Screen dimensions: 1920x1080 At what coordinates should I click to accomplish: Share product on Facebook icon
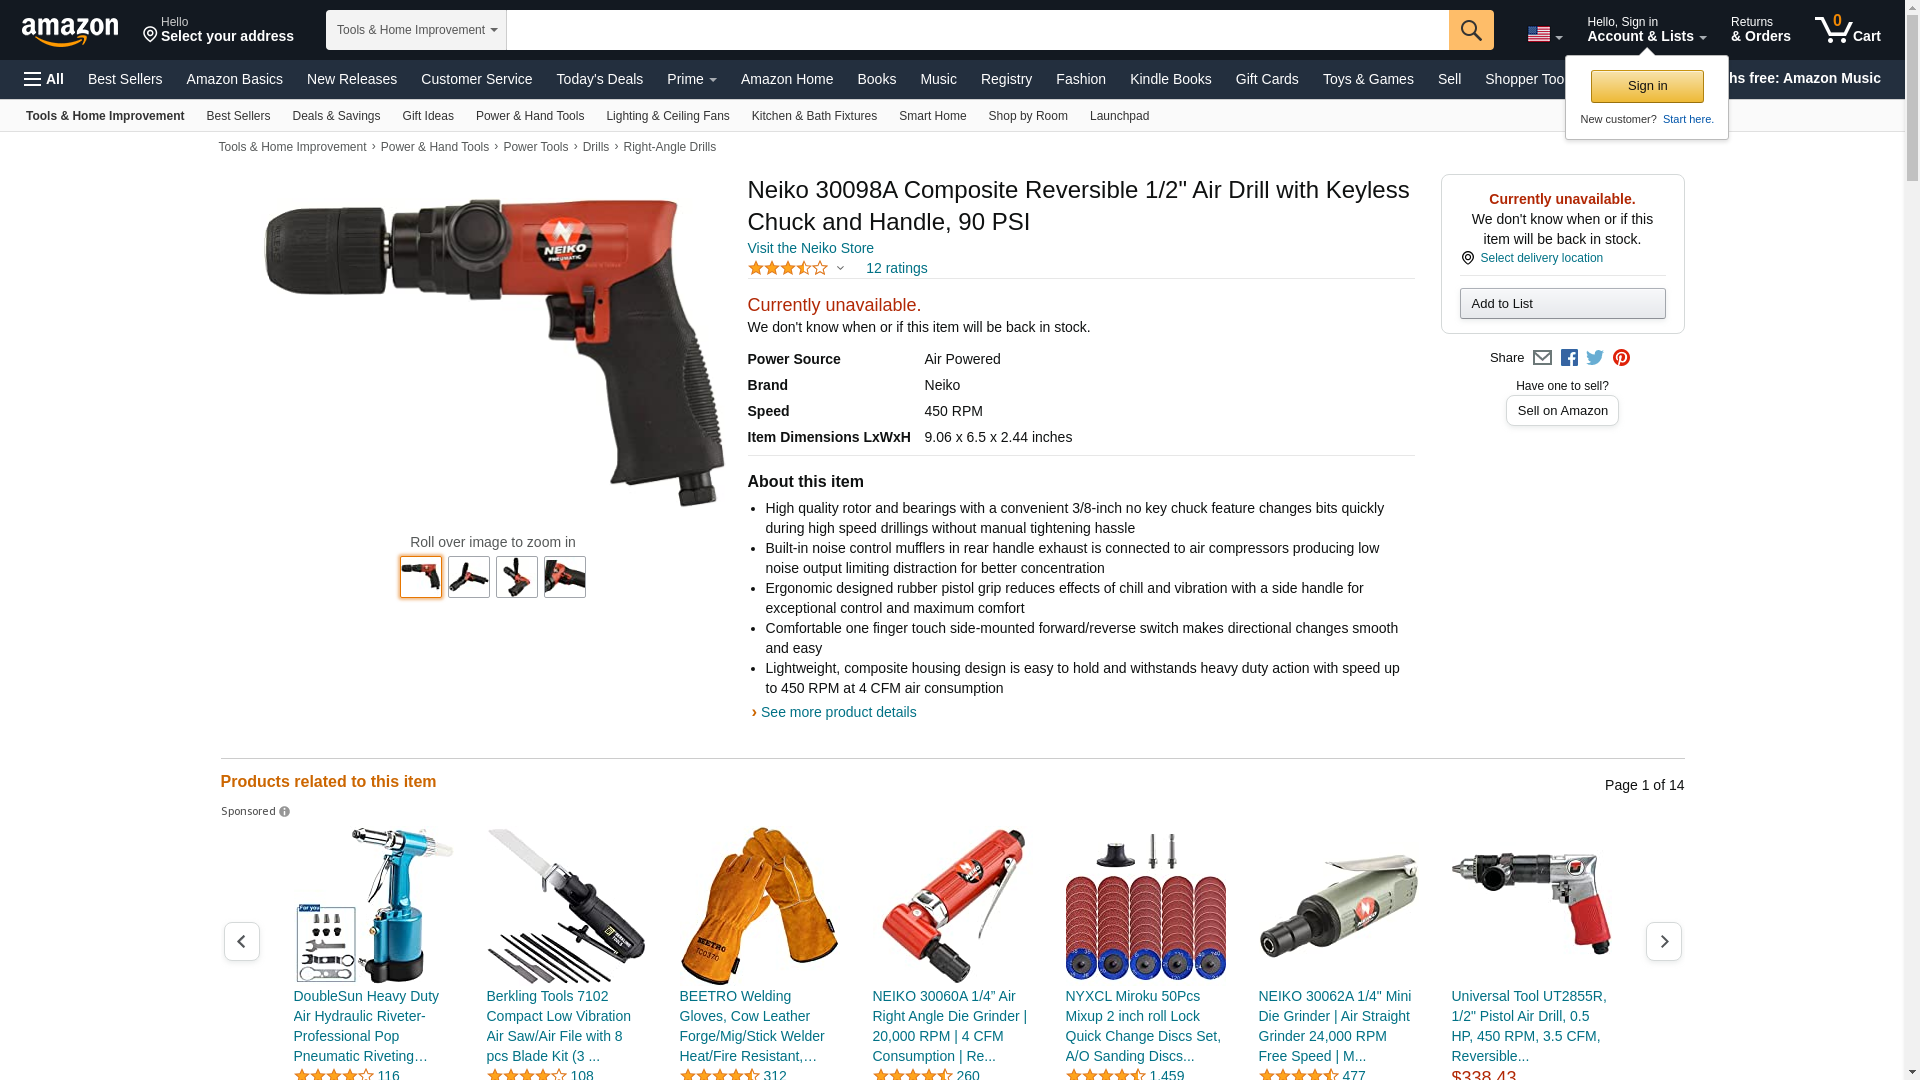pyautogui.click(x=1569, y=358)
